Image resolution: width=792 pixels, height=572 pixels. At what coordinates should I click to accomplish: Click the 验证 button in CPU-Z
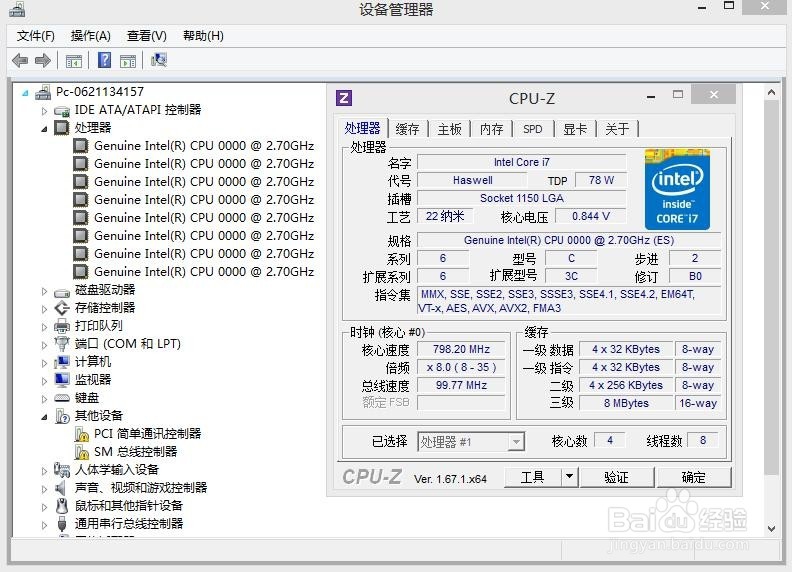[x=616, y=477]
